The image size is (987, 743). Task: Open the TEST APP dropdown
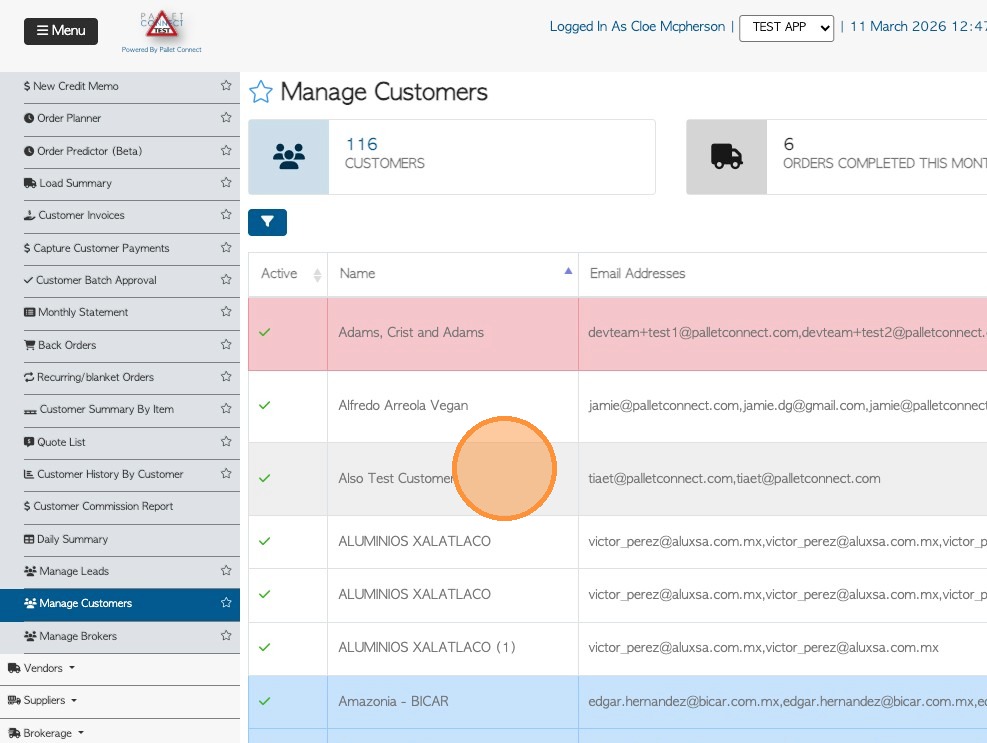tap(786, 28)
